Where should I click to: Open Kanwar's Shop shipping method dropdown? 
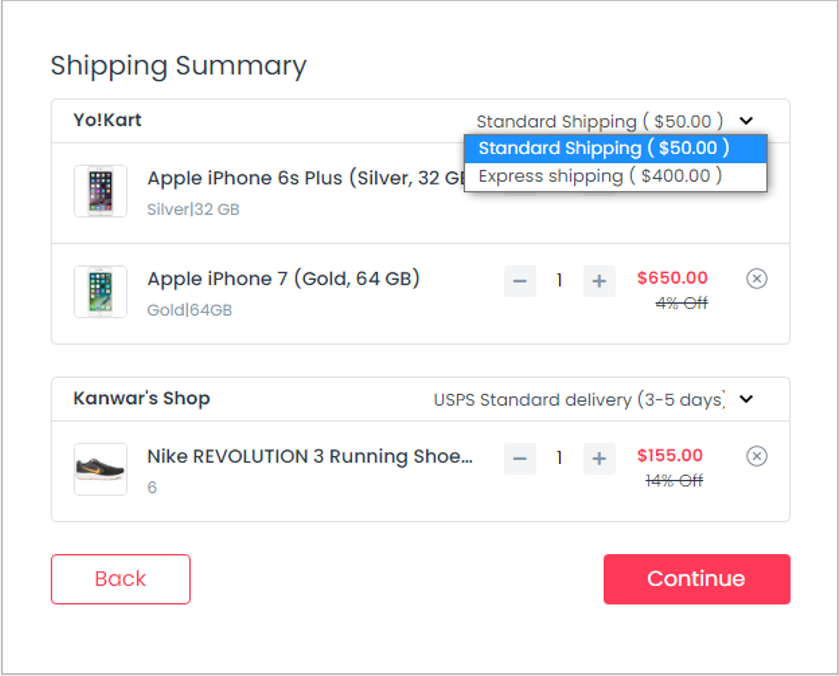click(746, 400)
